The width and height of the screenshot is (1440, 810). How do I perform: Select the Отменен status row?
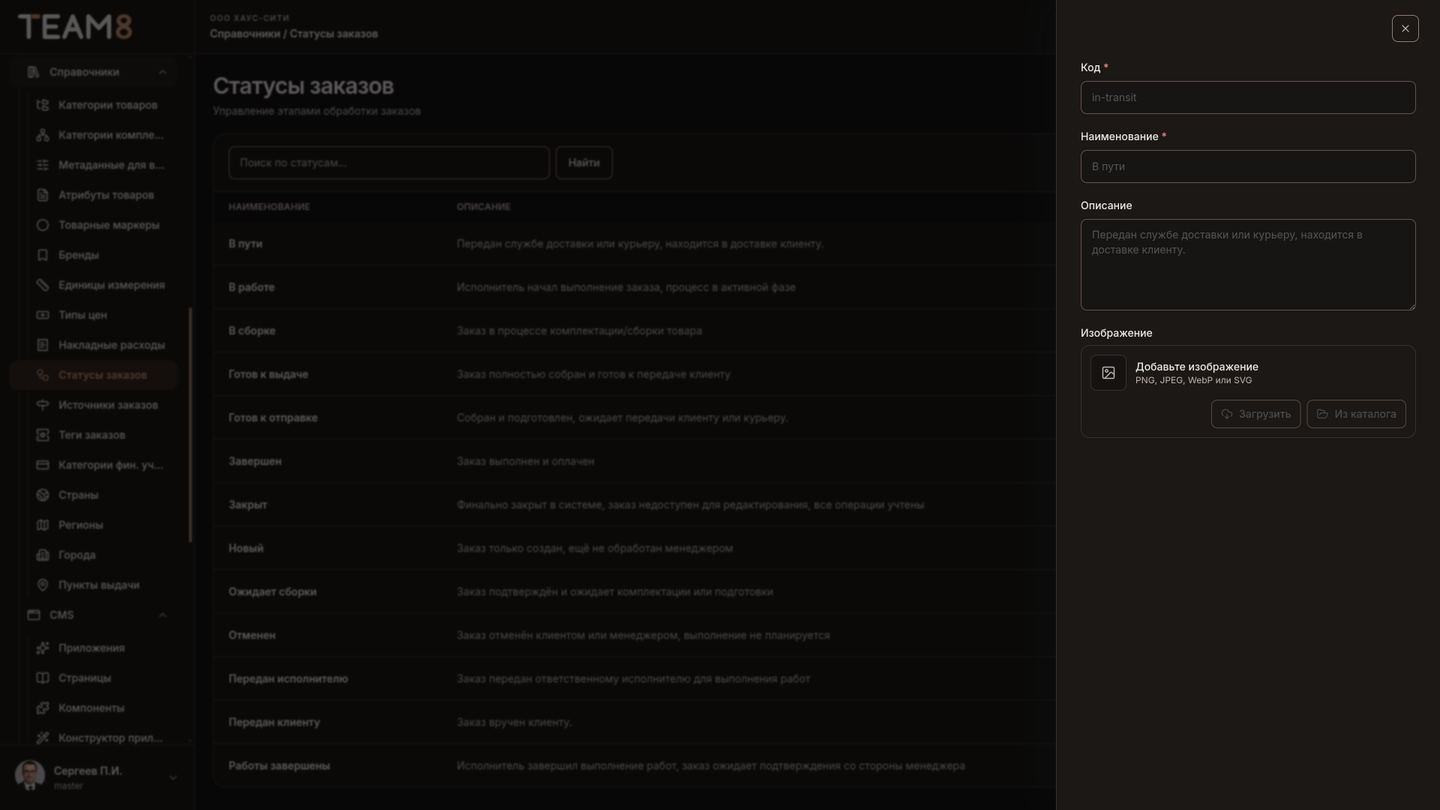[635, 635]
